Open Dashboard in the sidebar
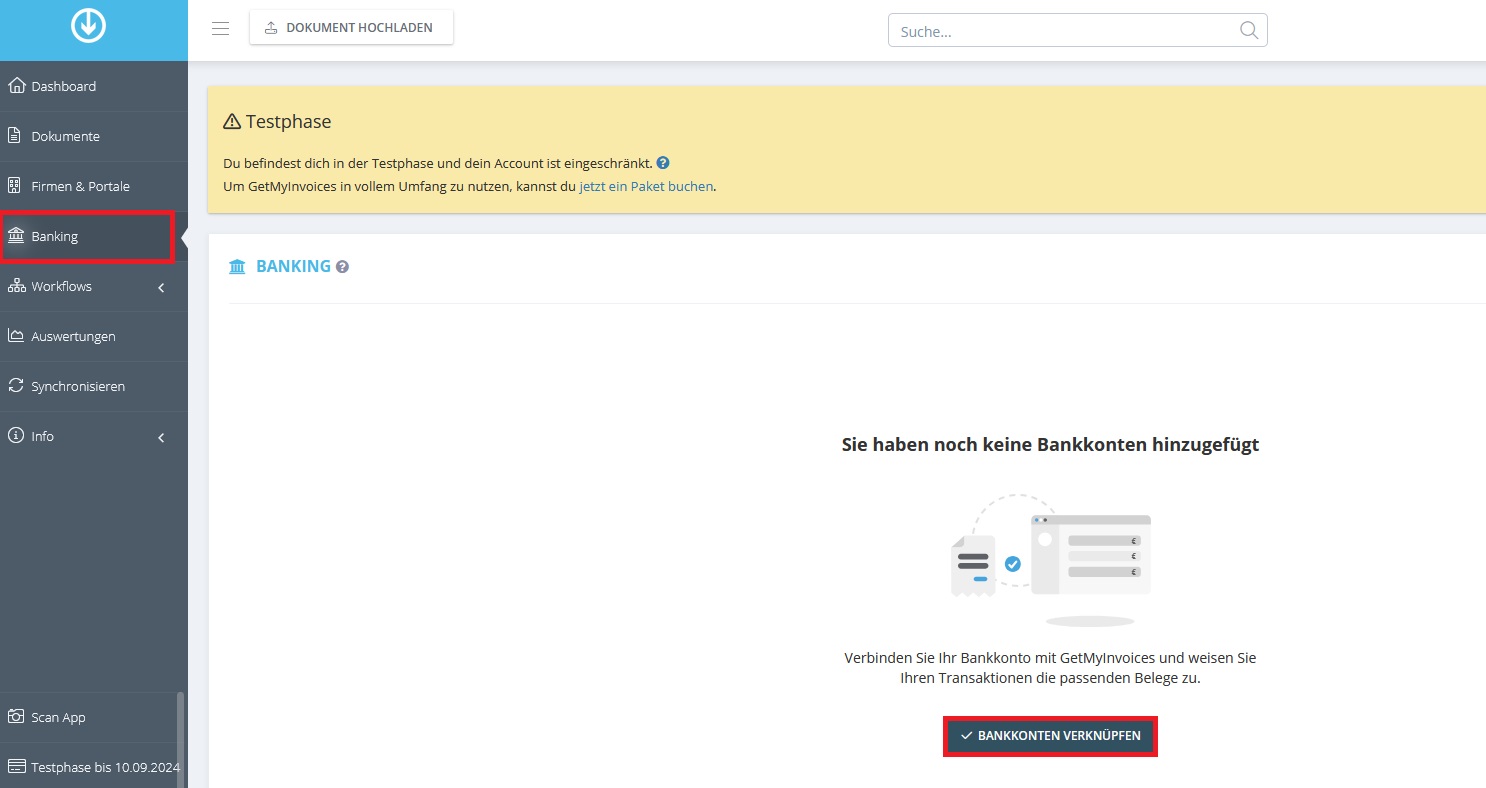 [x=94, y=86]
